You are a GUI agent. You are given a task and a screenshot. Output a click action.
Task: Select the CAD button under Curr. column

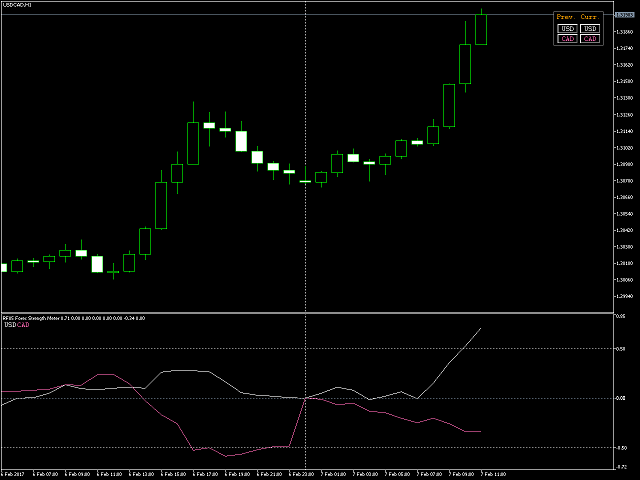(x=590, y=39)
